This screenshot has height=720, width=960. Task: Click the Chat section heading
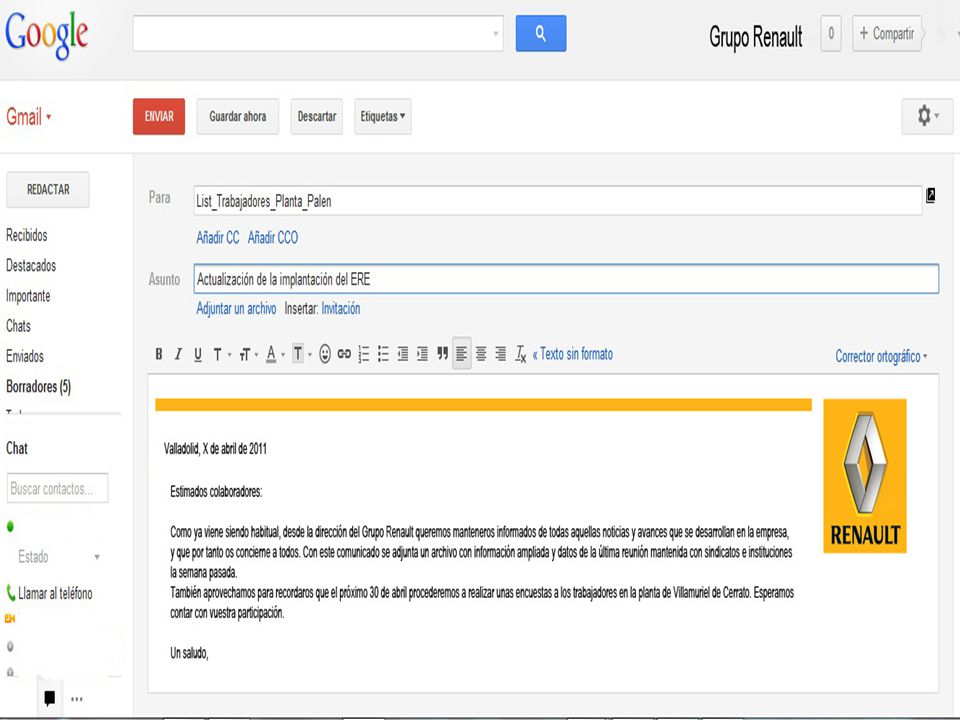17,448
